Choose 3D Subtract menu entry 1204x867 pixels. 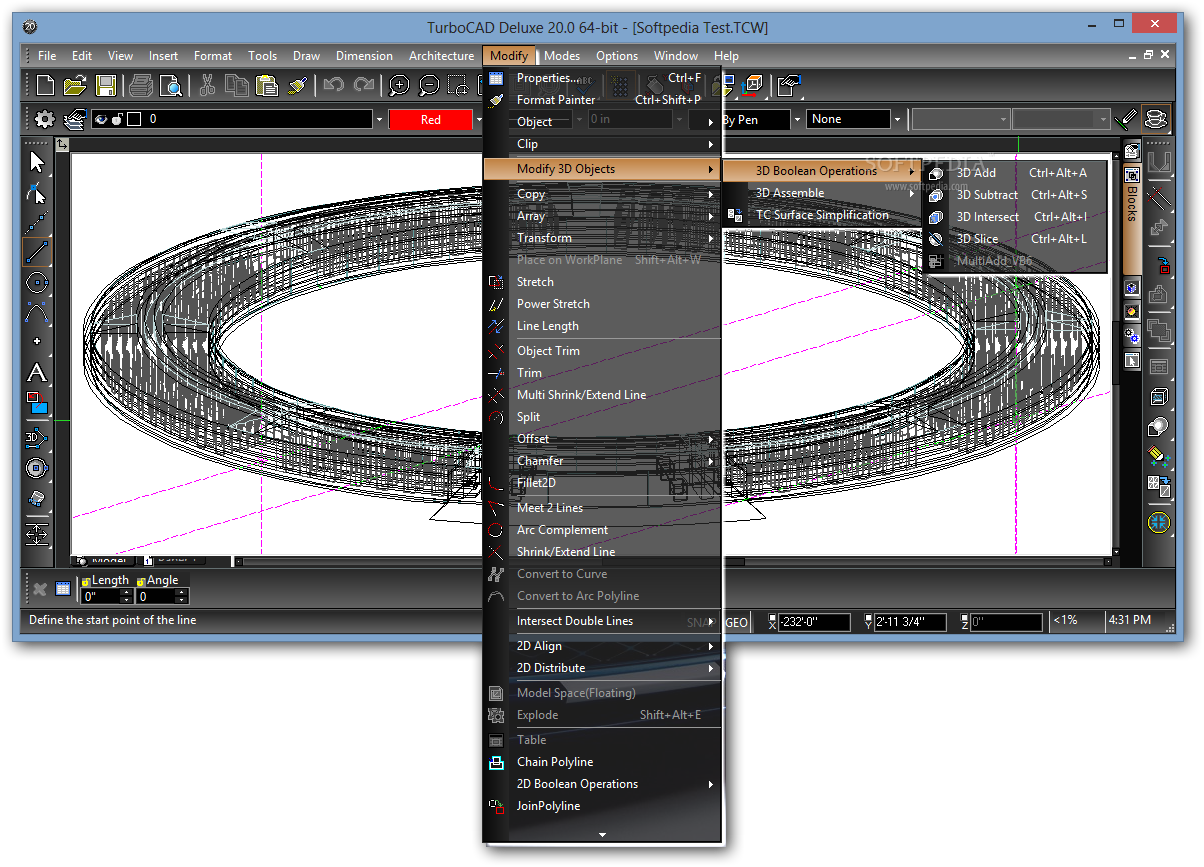[1014, 195]
